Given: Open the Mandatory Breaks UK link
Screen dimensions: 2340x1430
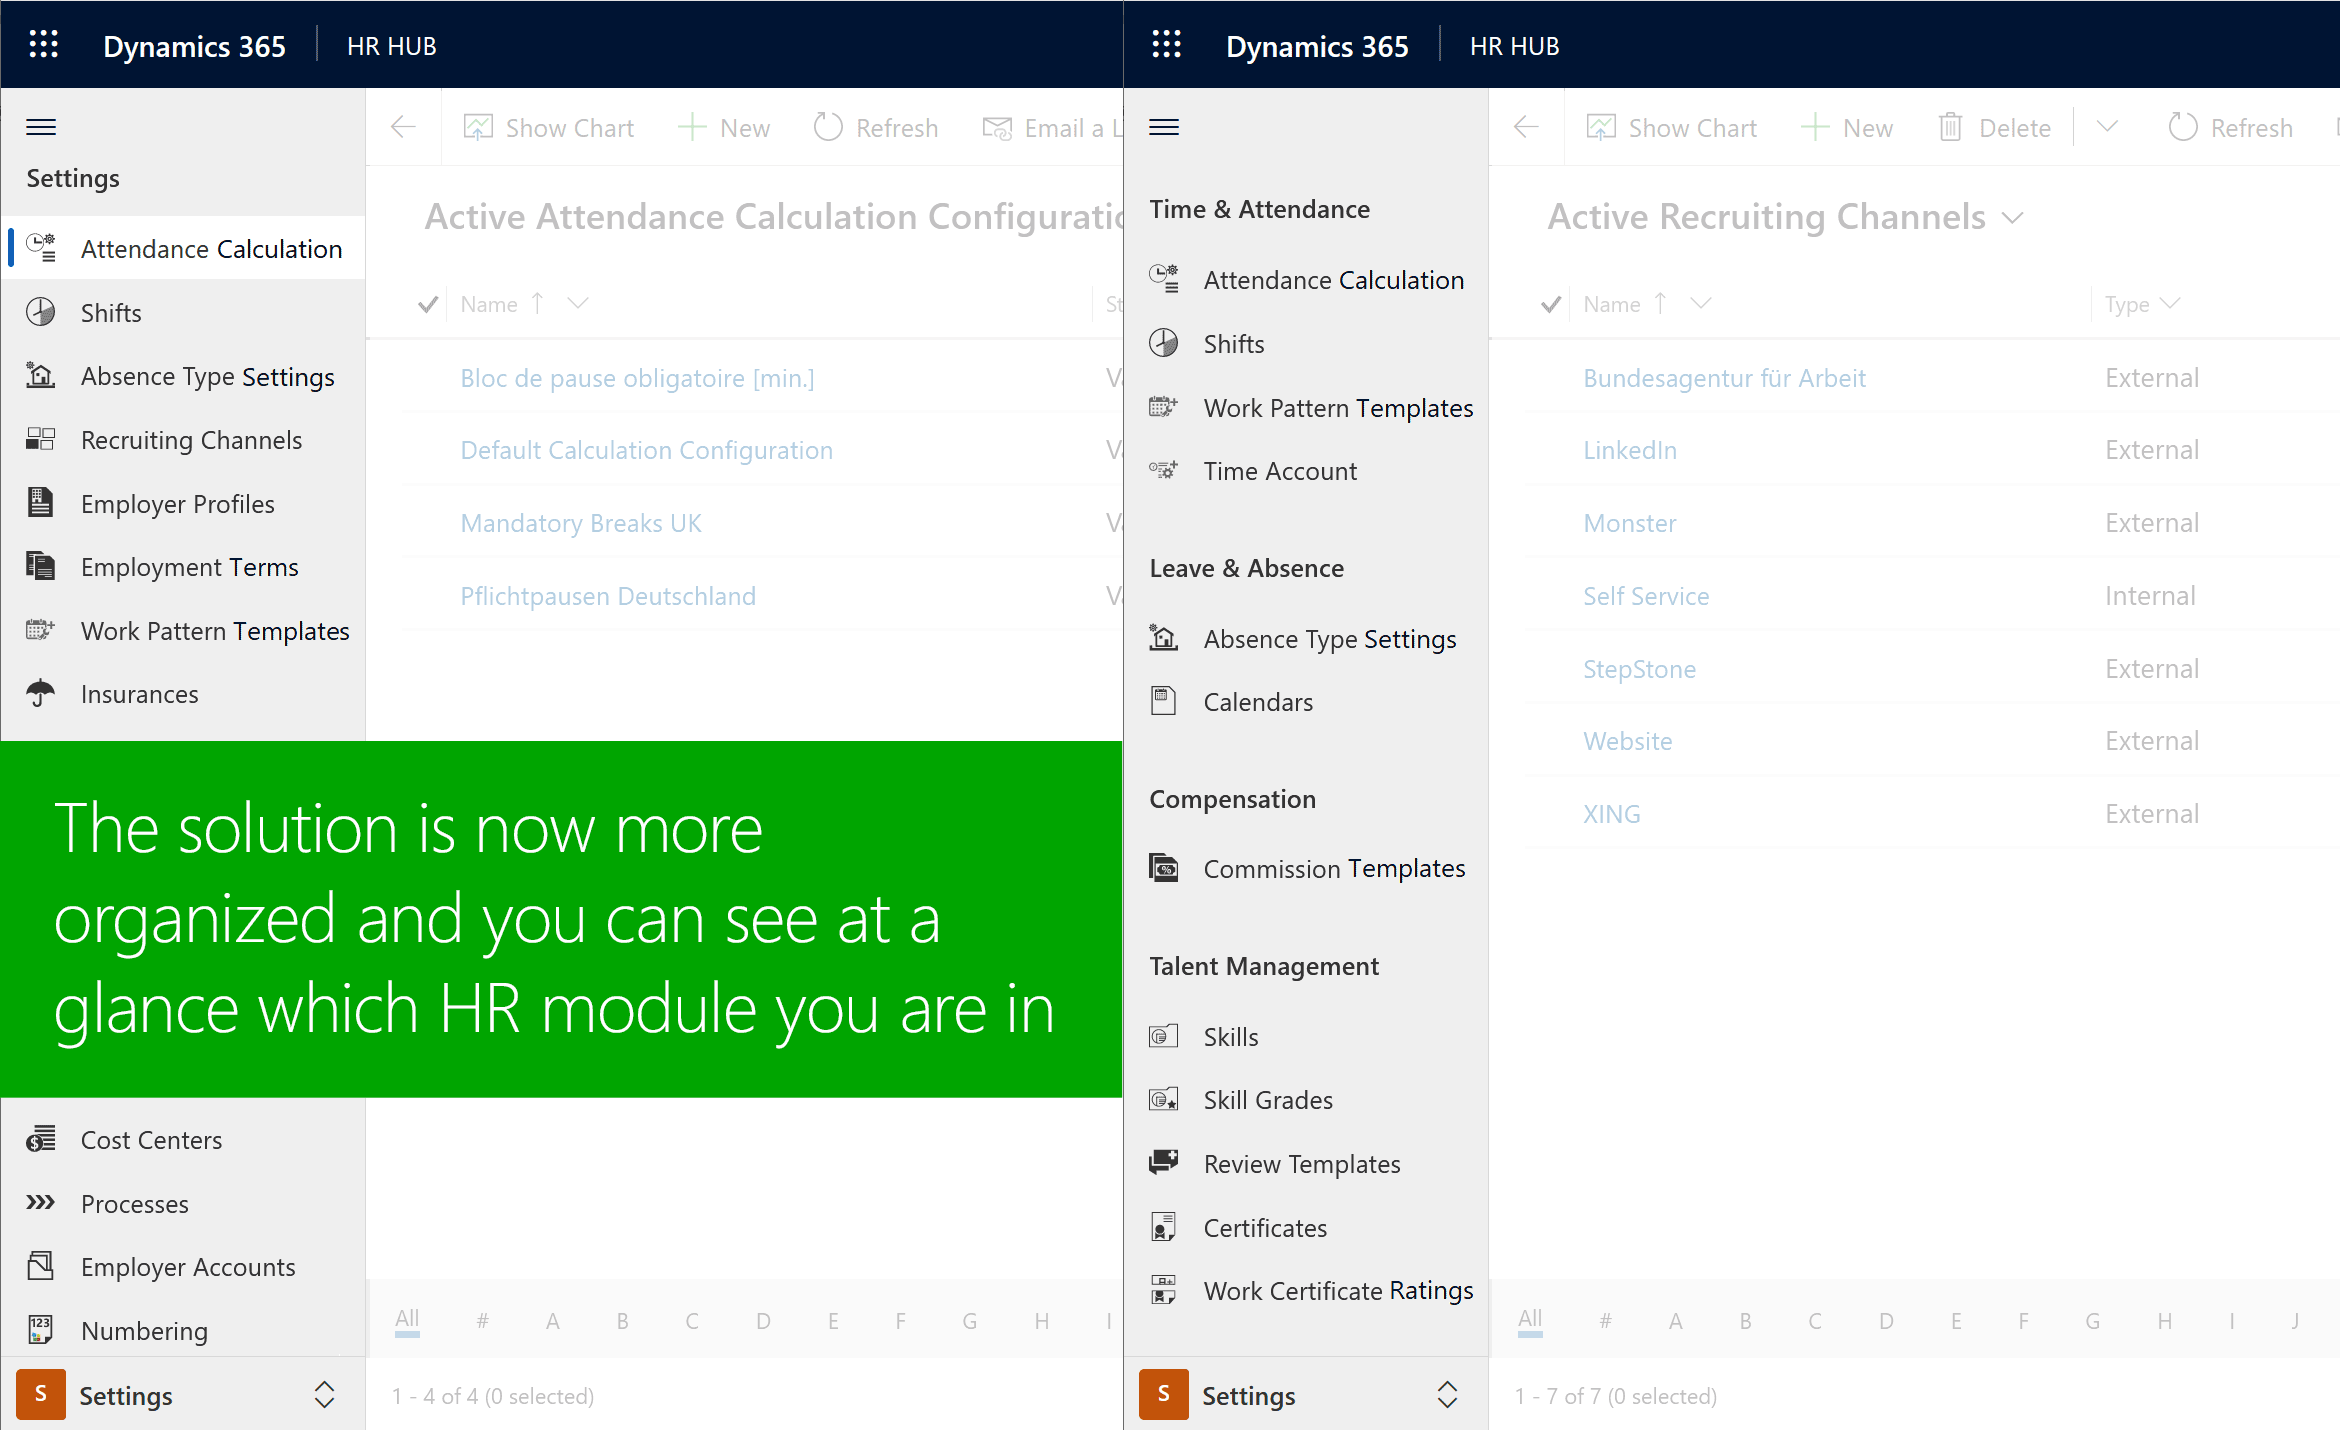Looking at the screenshot, I should [581, 523].
